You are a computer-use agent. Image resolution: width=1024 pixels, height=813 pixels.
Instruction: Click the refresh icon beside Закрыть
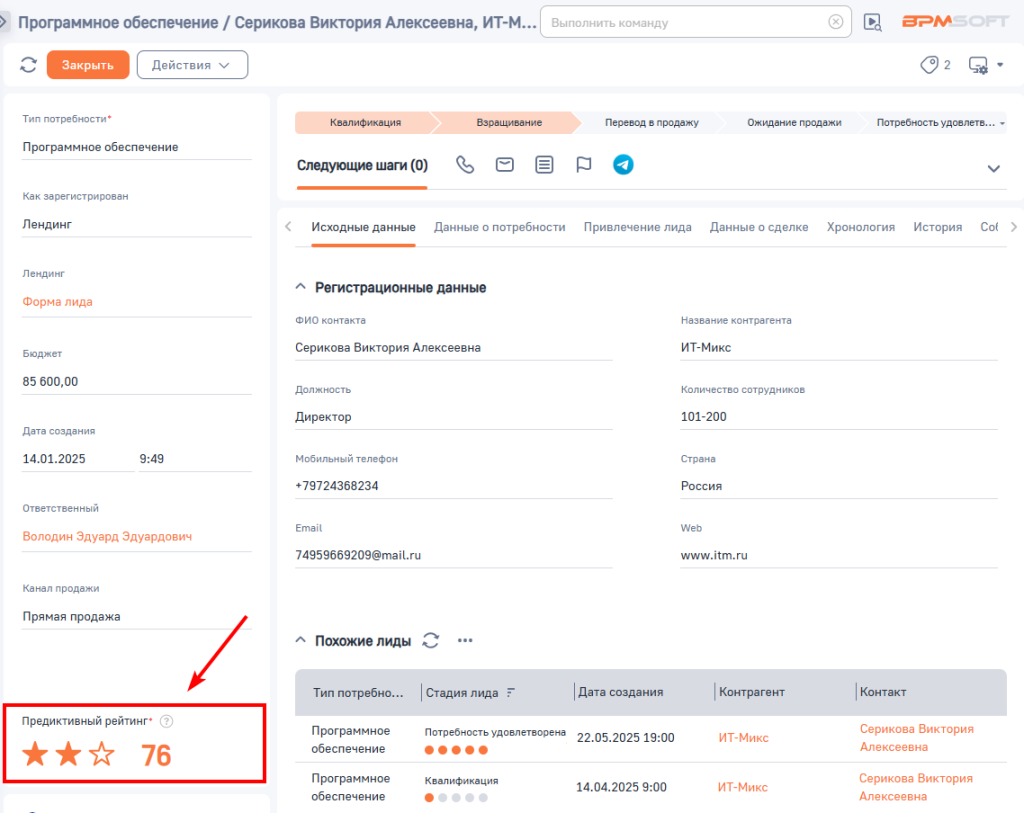28,65
